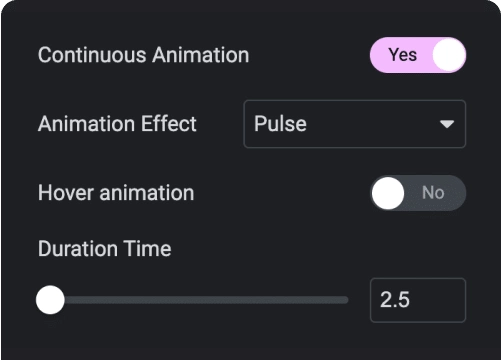501x360 pixels.
Task: Enable the Hover animation toggle
Action: (418, 193)
